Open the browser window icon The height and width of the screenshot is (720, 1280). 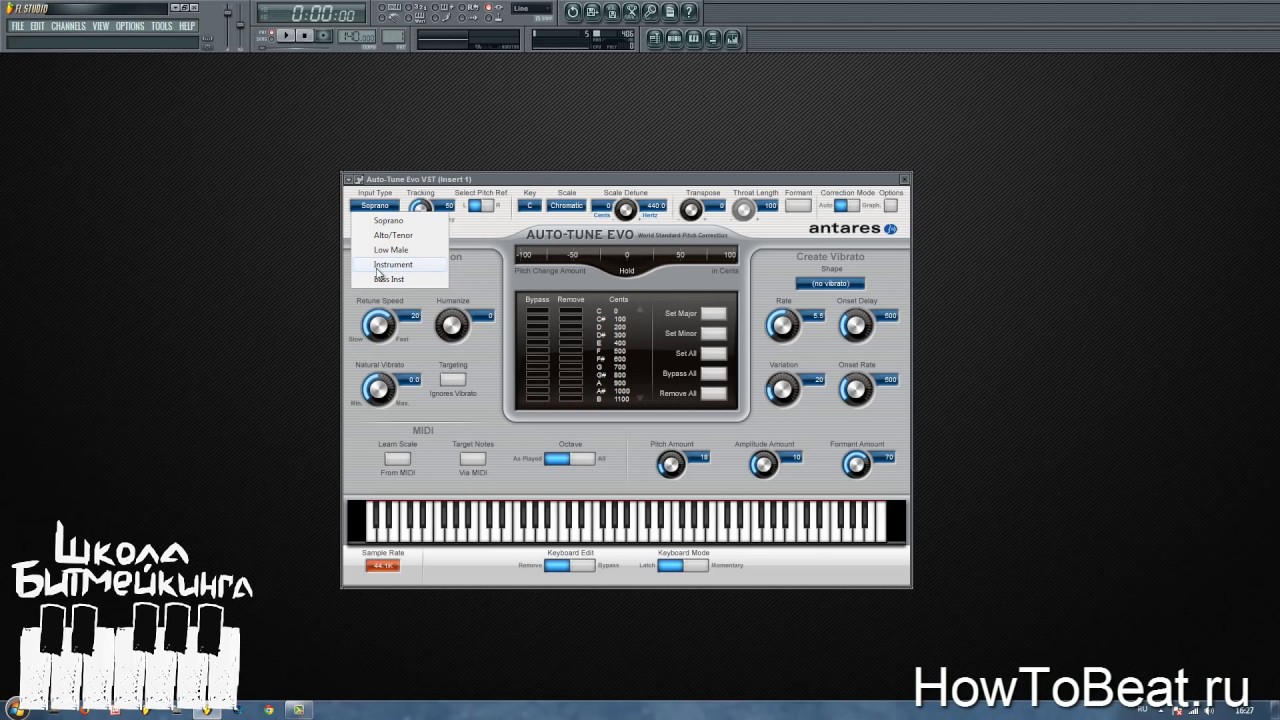point(713,38)
